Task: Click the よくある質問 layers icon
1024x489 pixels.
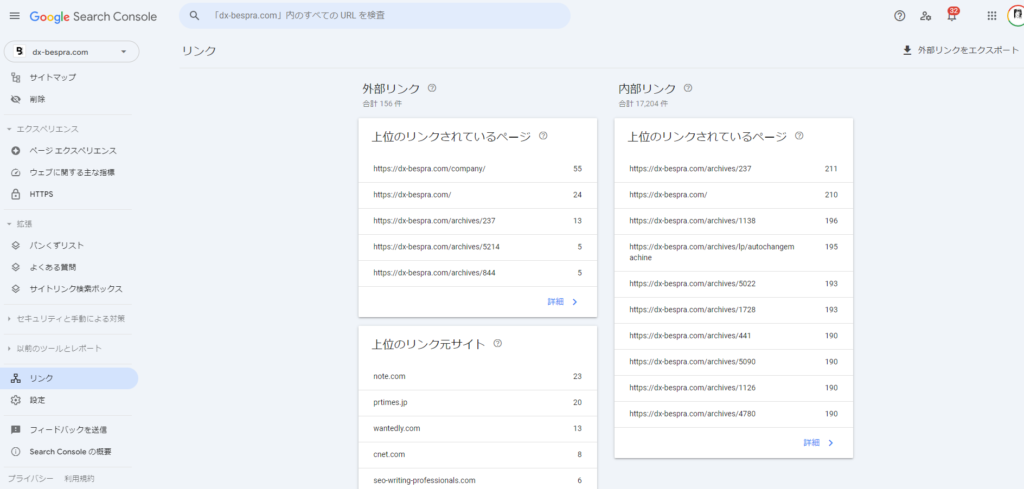Action: coord(16,267)
